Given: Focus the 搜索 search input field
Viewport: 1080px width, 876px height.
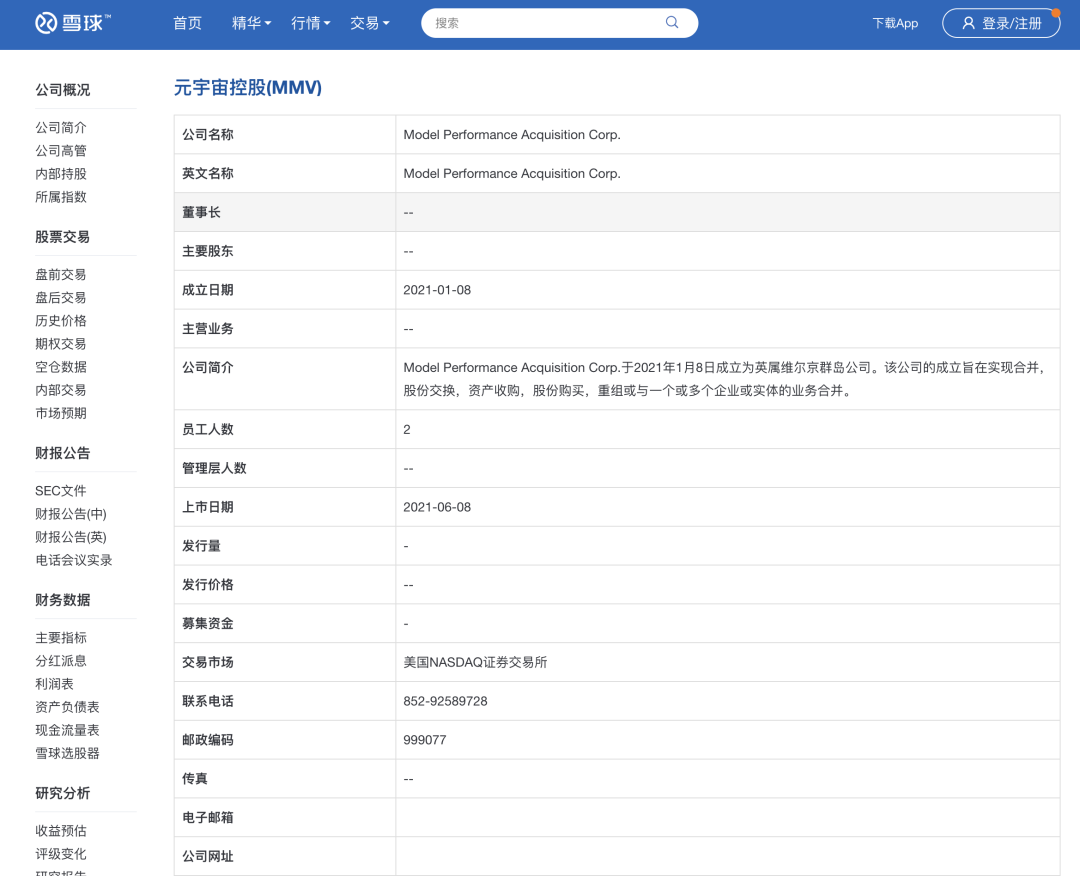Looking at the screenshot, I should (x=545, y=23).
